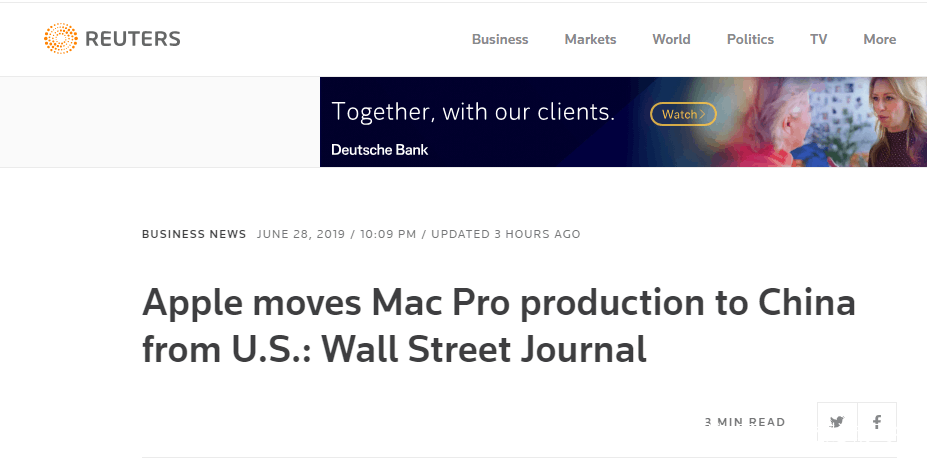
Task: Click the JUNE 28, 2019 publish date
Action: [x=300, y=234]
